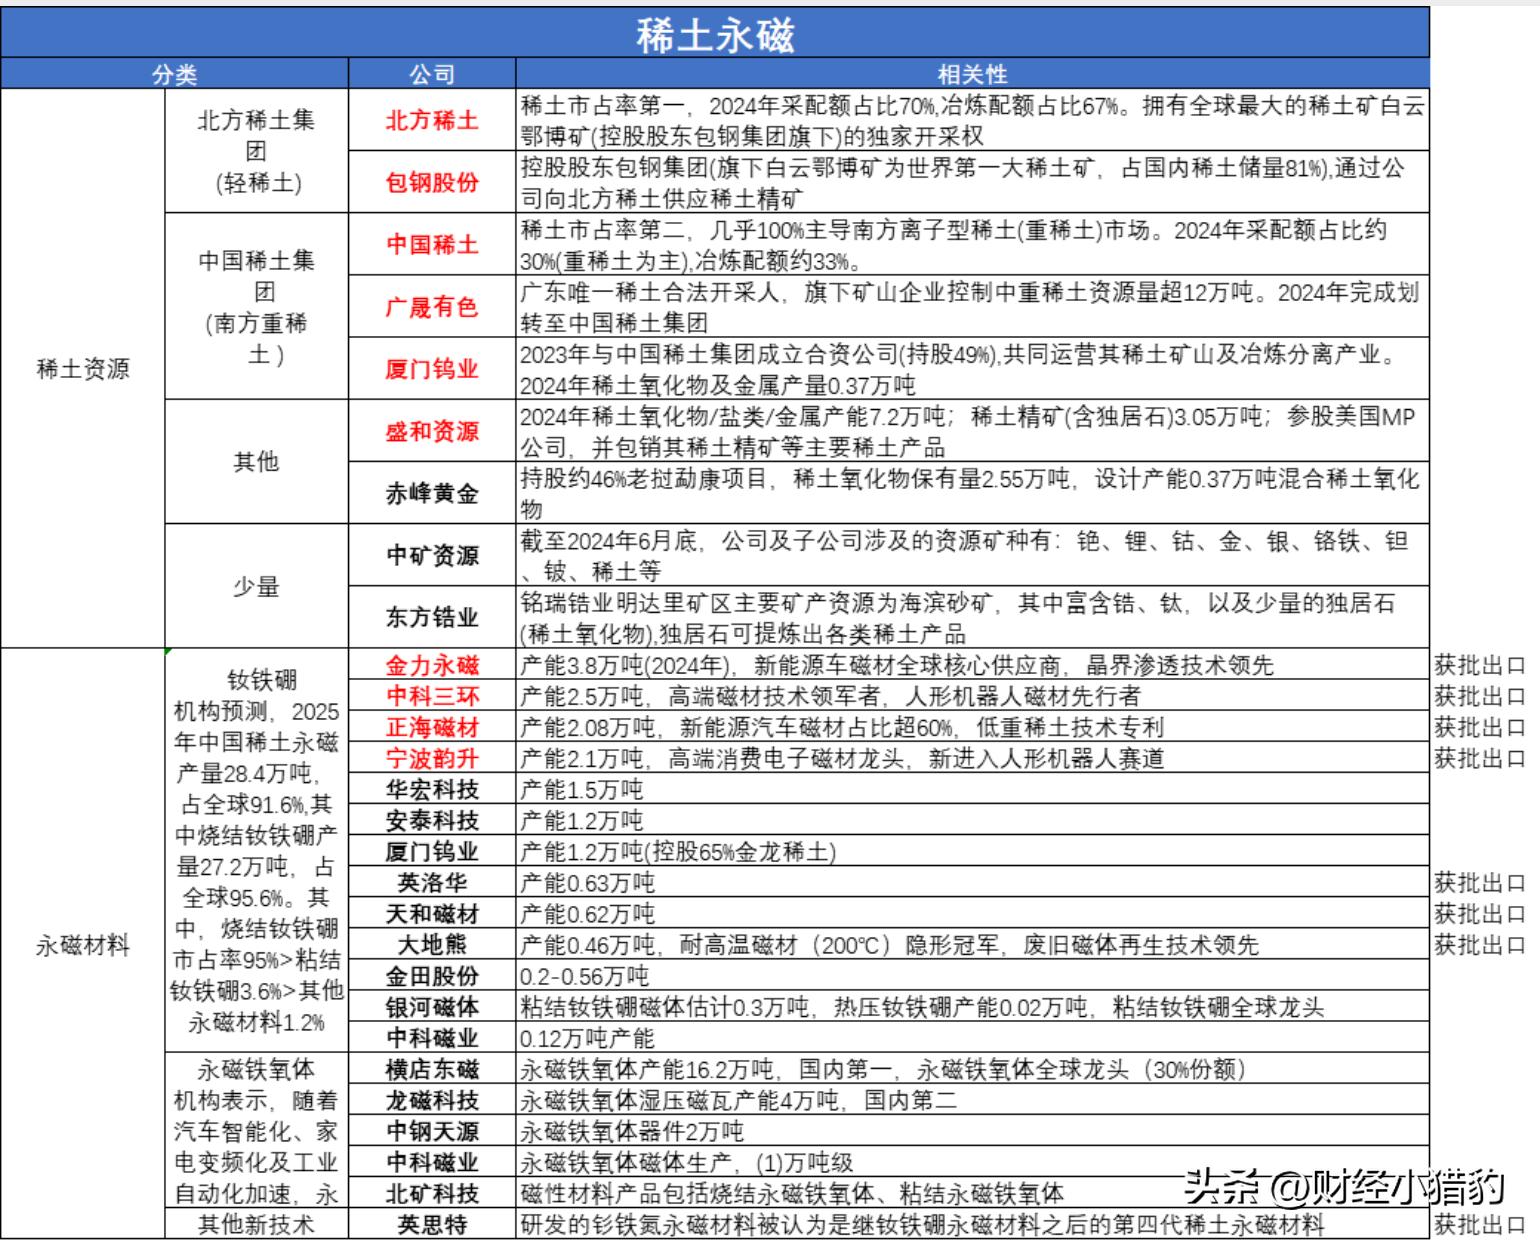
Task: Click the 天和磁材 company cell
Action: tap(432, 913)
